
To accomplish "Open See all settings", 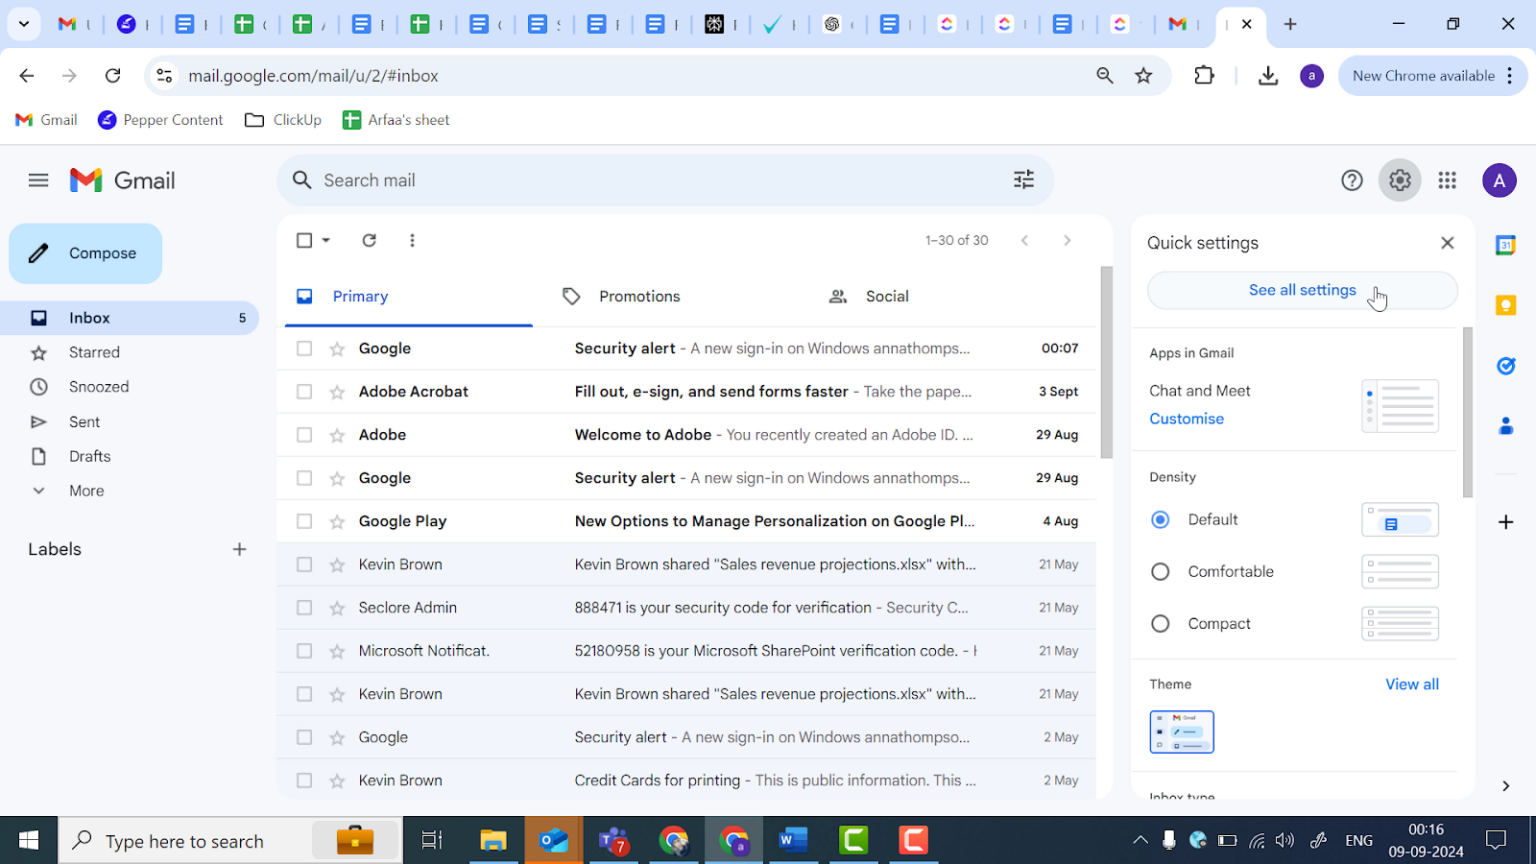I will coord(1301,290).
